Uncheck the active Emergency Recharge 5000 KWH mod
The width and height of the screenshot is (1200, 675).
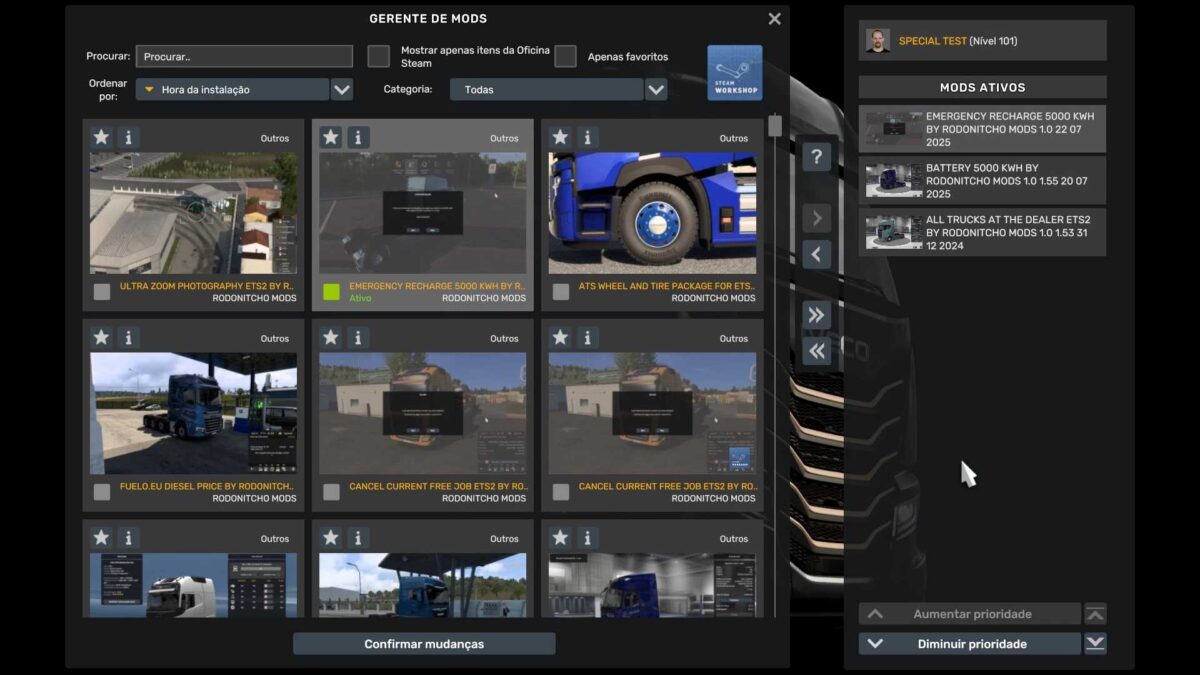[x=331, y=292]
